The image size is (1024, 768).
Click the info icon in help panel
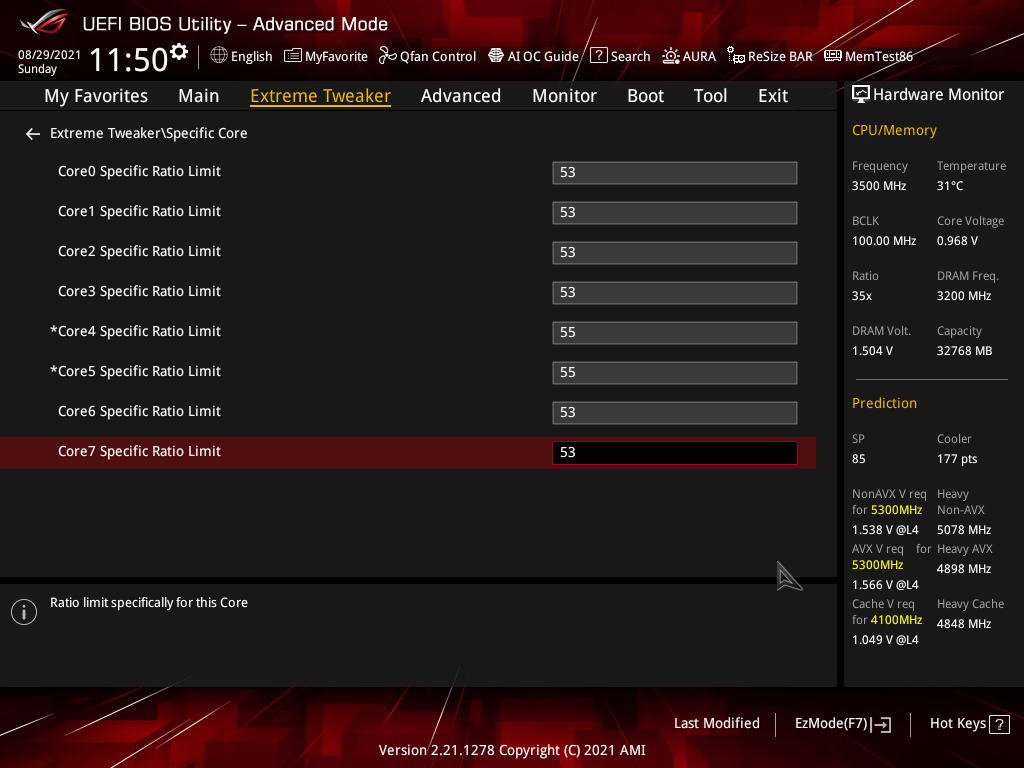[24, 612]
